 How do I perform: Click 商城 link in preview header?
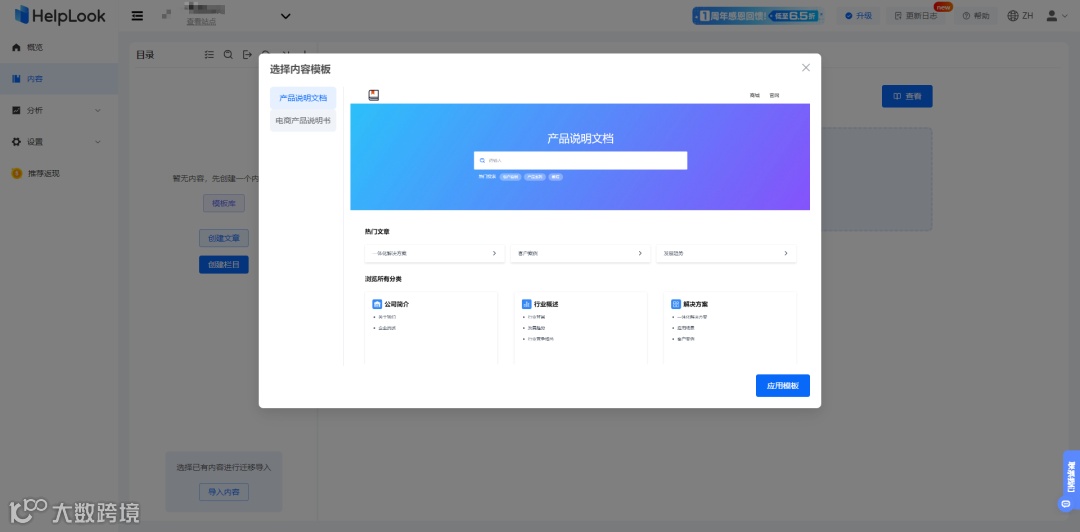[x=755, y=96]
